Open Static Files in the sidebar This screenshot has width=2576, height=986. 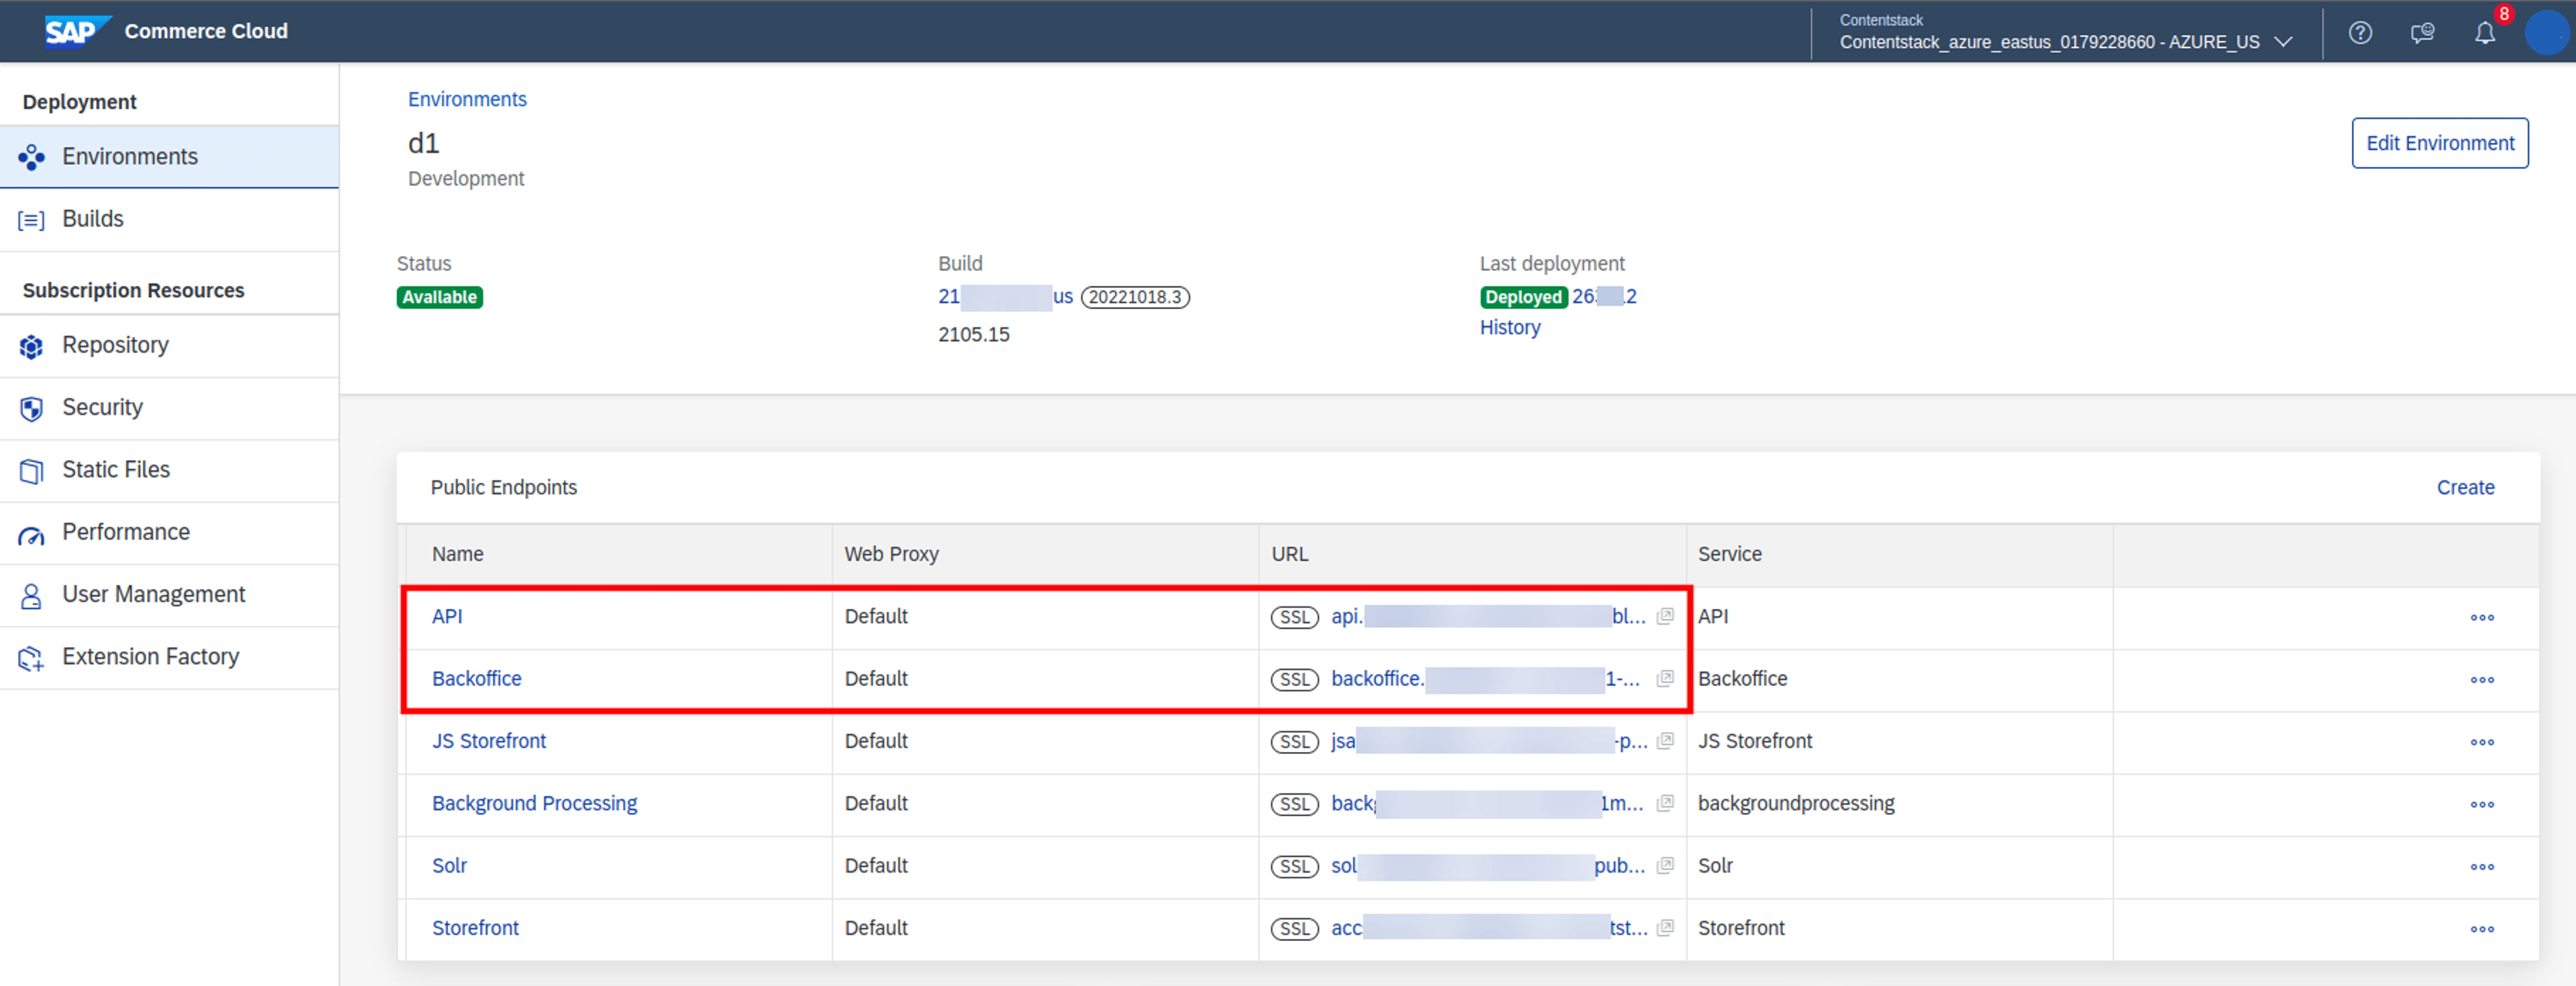(x=169, y=470)
